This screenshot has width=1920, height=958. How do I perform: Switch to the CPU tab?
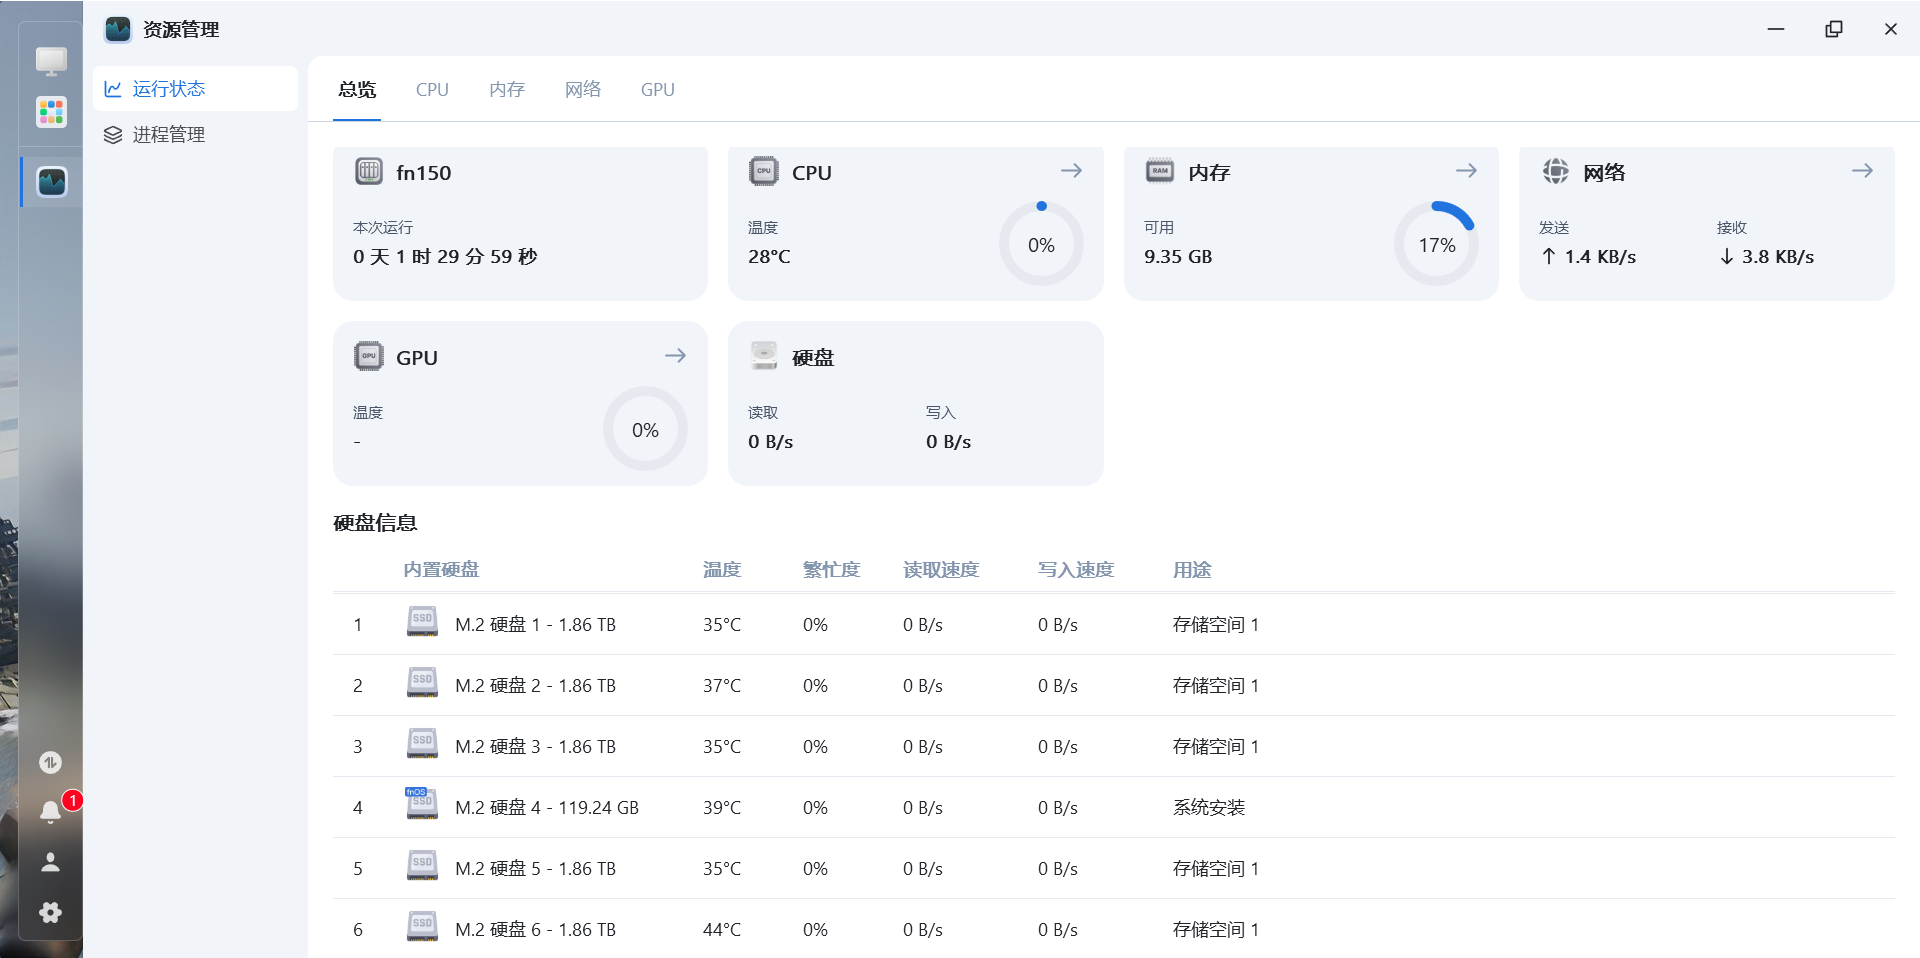tap(431, 89)
